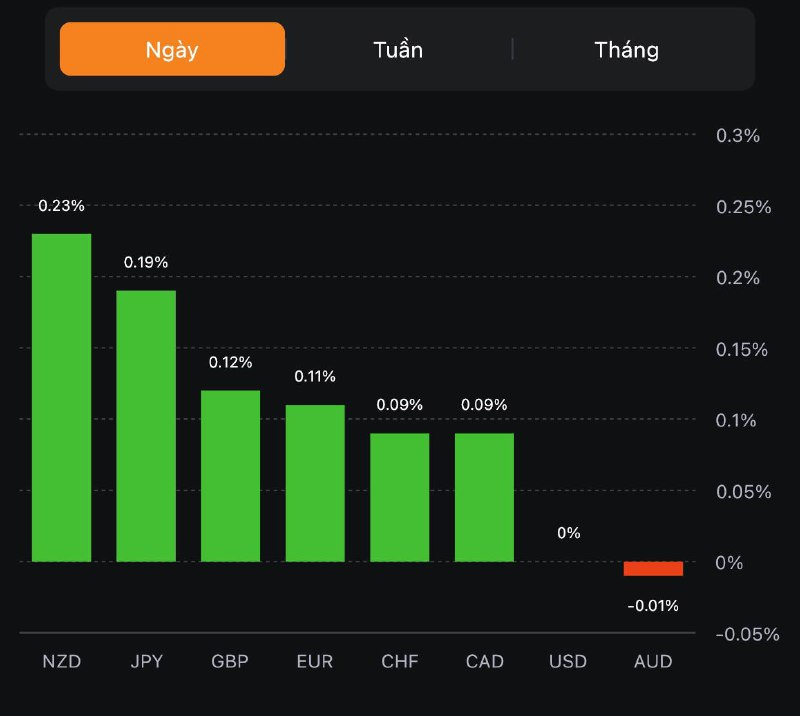Click the USD currency label
This screenshot has height=716, width=800.
(x=568, y=662)
